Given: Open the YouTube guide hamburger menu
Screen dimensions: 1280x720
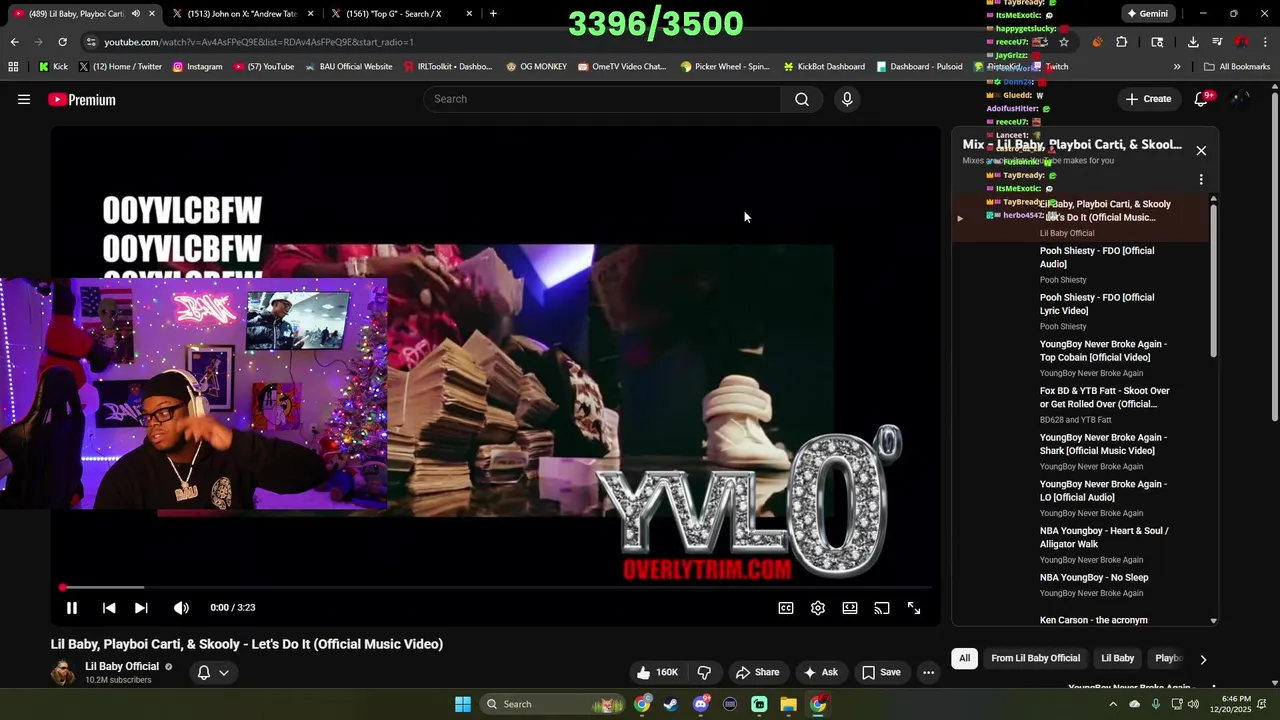Looking at the screenshot, I should click(x=24, y=99).
